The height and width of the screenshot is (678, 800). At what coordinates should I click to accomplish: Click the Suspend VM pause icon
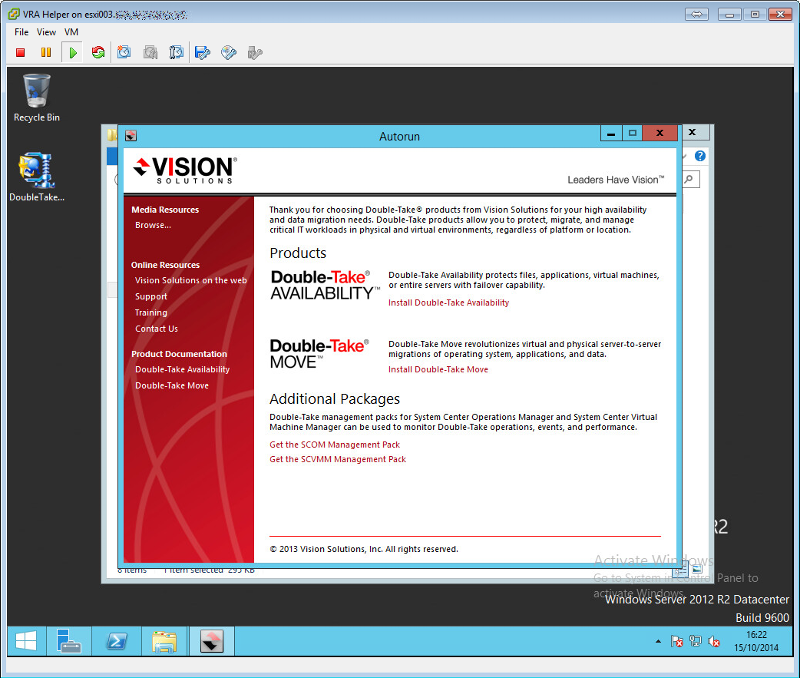[46, 53]
